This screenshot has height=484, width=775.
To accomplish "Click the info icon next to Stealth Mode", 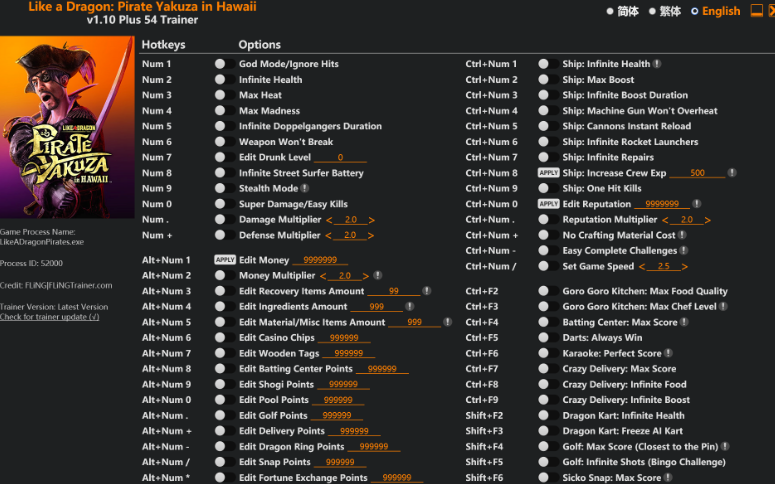I will [x=305, y=188].
